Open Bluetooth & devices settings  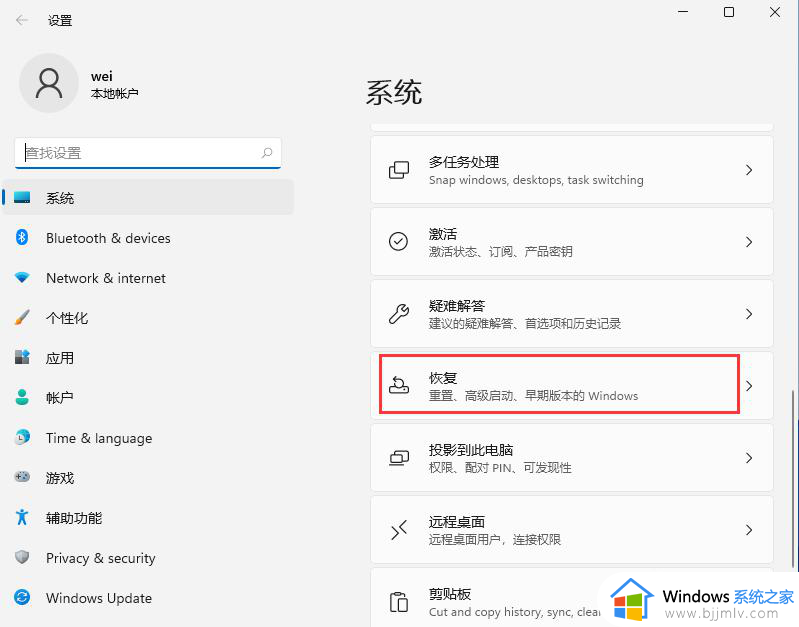148,238
